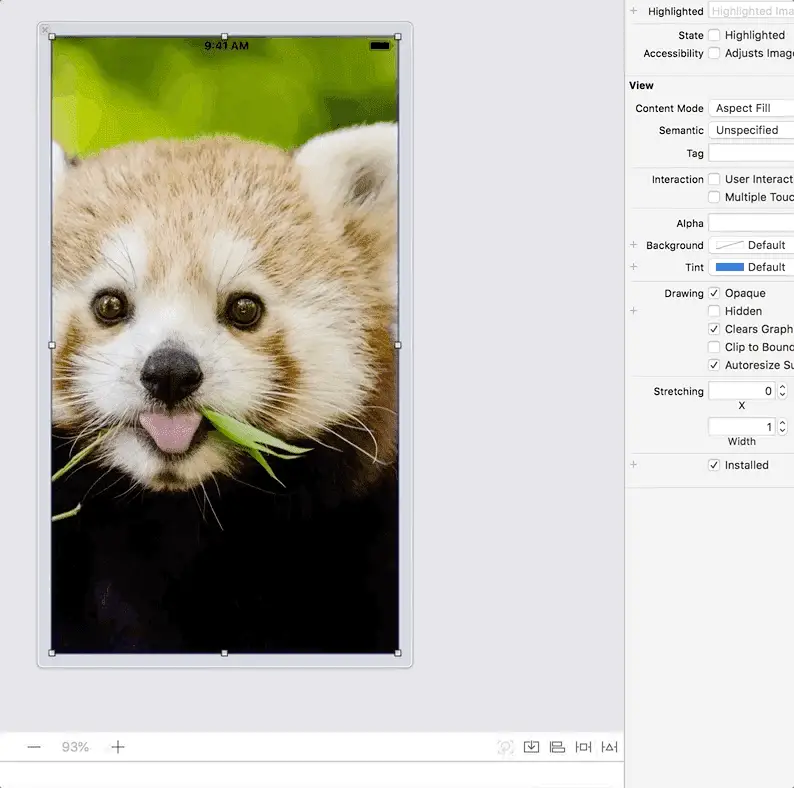The height and width of the screenshot is (788, 794).
Task: Enable Clip to Bounds checkbox
Action: click(x=714, y=346)
